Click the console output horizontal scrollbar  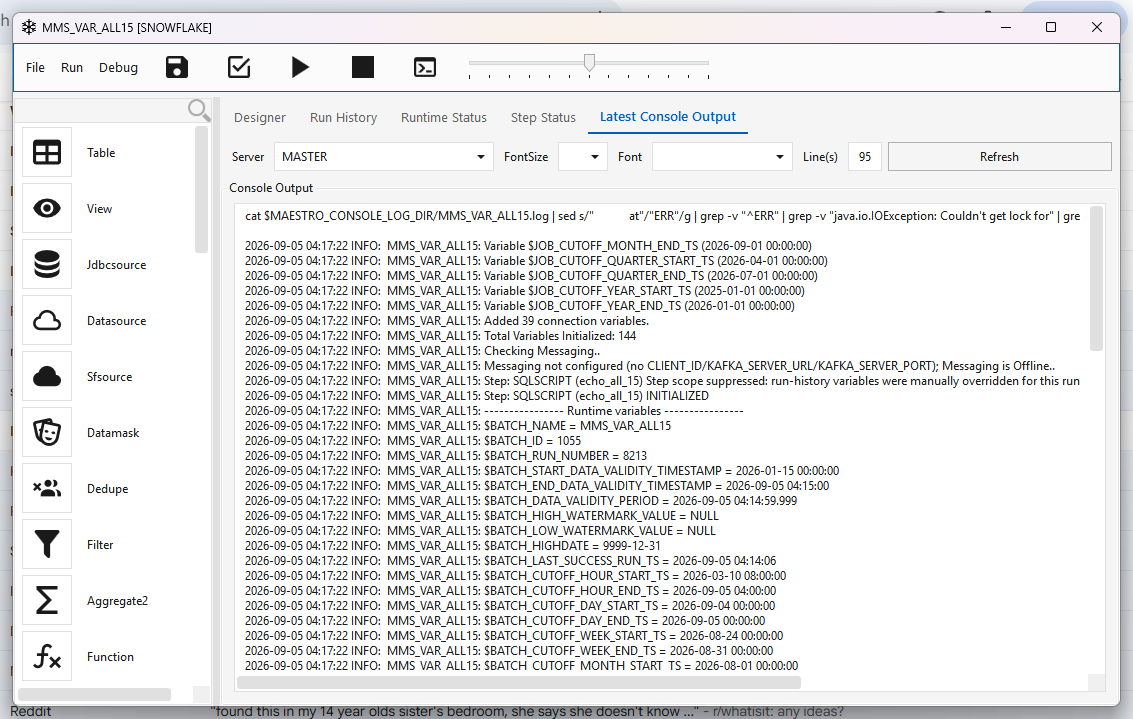pyautogui.click(x=519, y=682)
